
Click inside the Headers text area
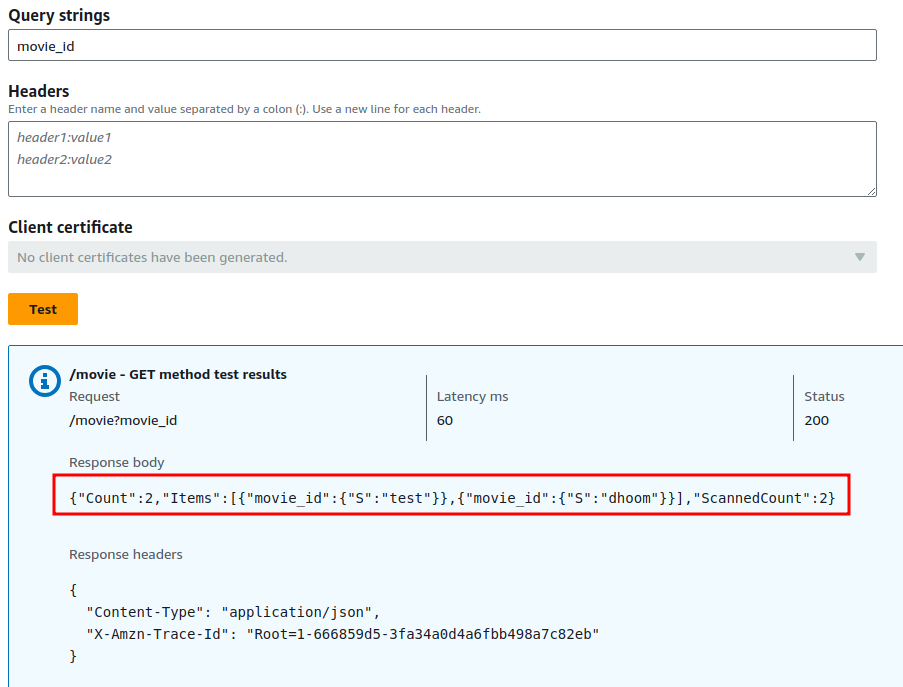pyautogui.click(x=441, y=158)
